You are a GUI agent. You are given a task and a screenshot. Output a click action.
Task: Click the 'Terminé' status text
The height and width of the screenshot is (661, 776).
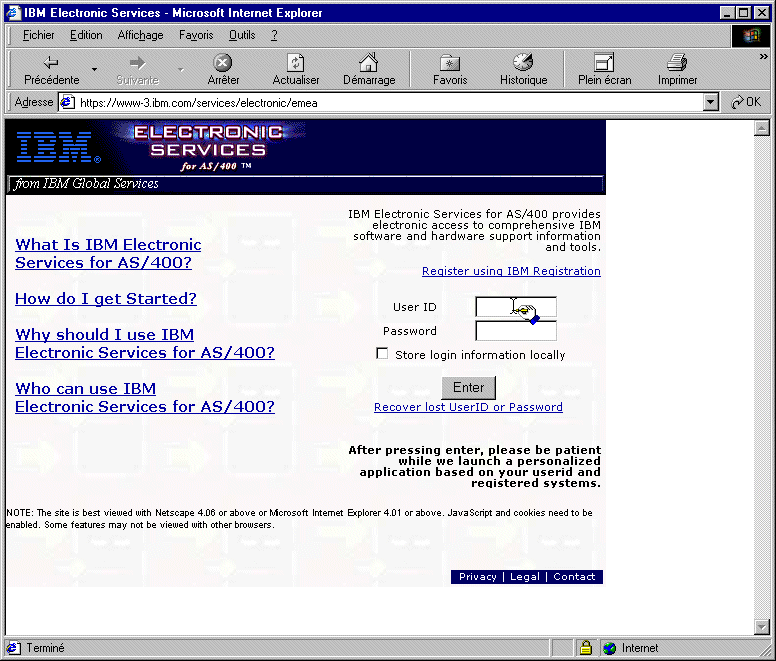point(46,648)
